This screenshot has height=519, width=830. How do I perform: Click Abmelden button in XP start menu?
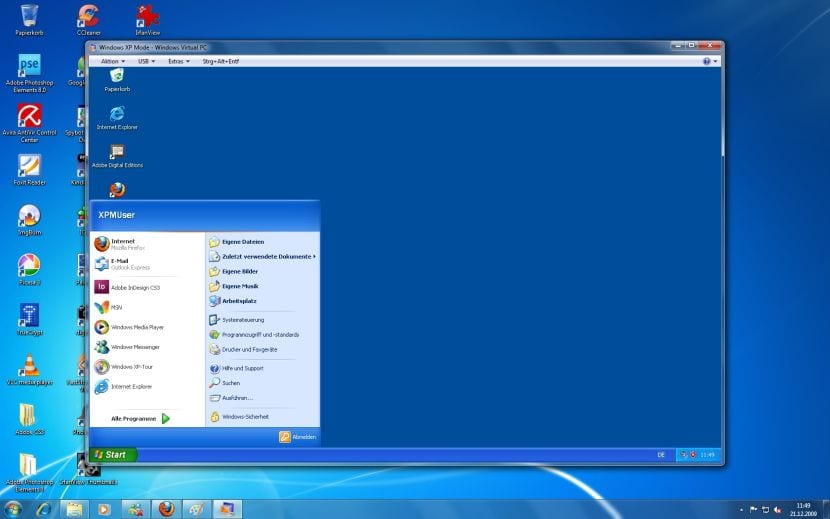[298, 437]
